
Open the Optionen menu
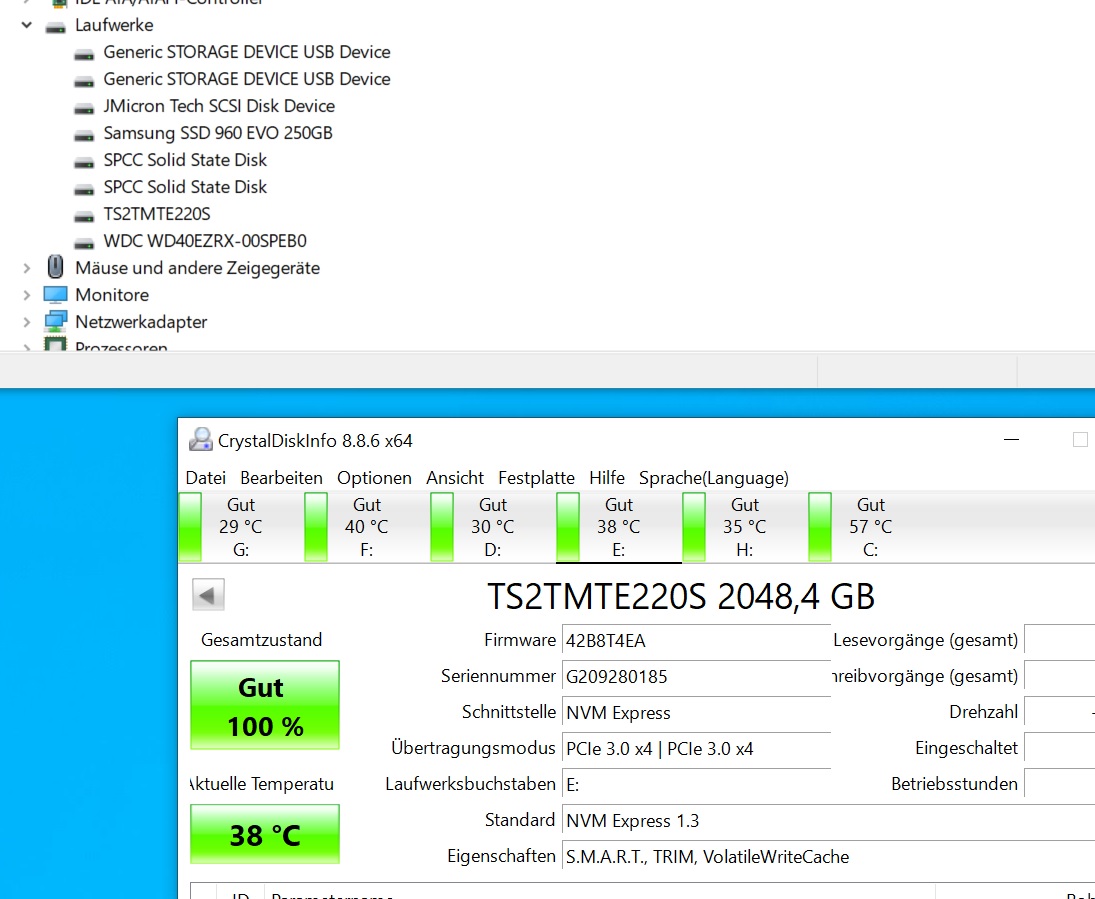click(x=374, y=478)
